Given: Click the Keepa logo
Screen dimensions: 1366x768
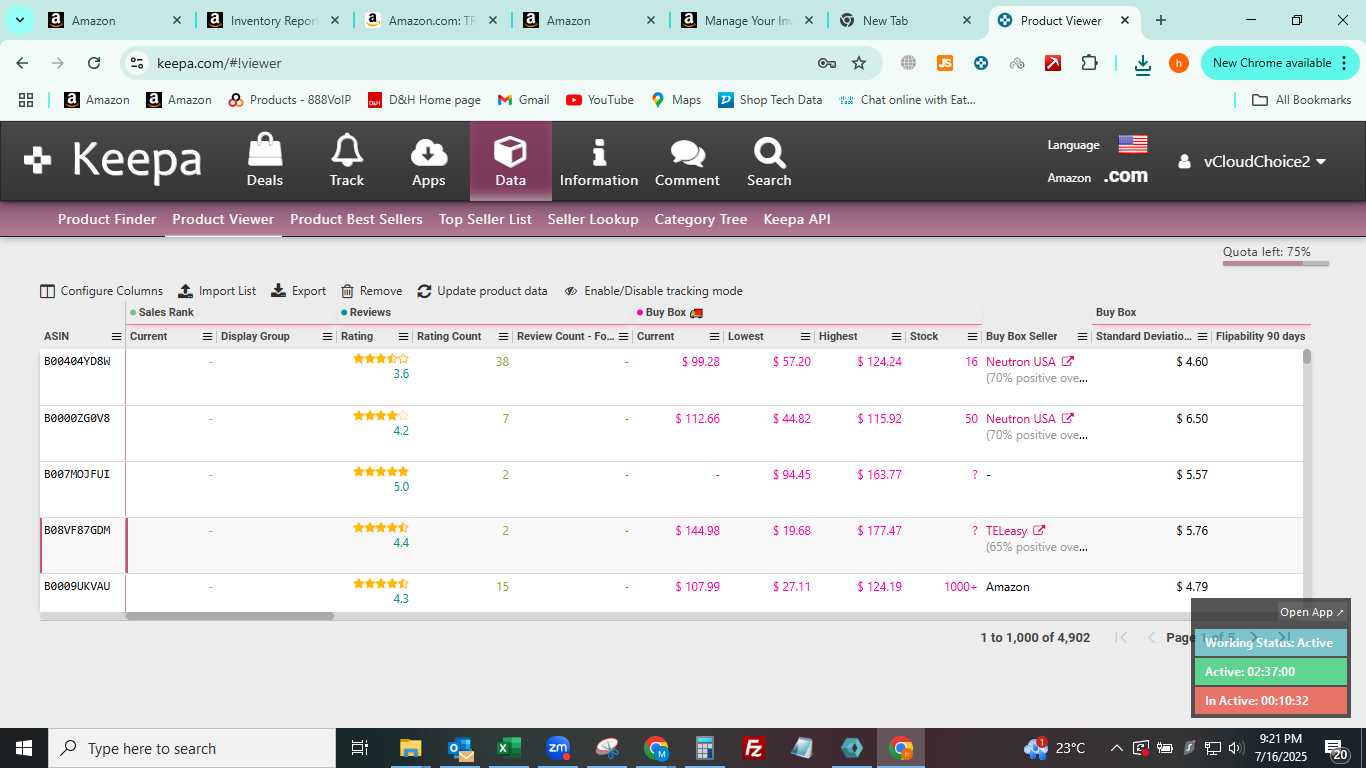Looking at the screenshot, I should coord(113,160).
